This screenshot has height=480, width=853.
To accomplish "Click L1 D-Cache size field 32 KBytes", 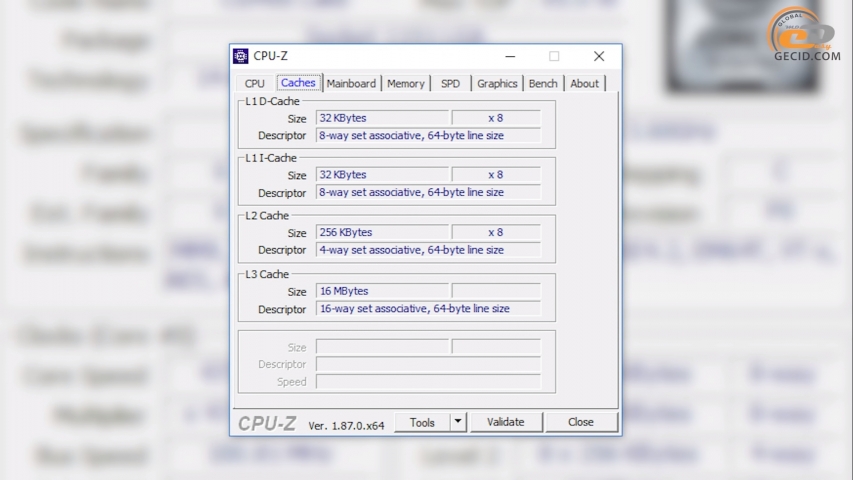I will (x=382, y=118).
